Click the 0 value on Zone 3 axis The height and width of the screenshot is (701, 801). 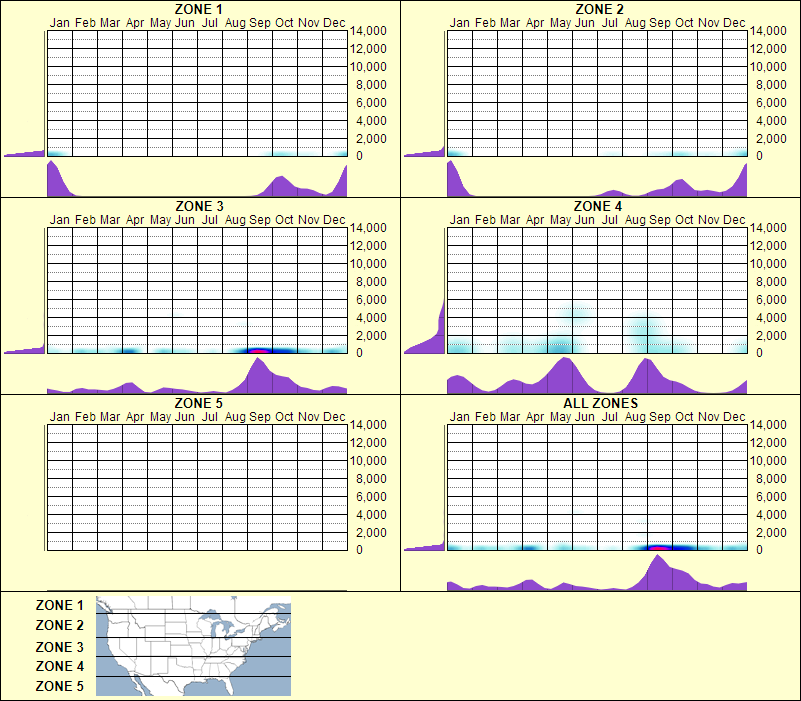pos(359,353)
